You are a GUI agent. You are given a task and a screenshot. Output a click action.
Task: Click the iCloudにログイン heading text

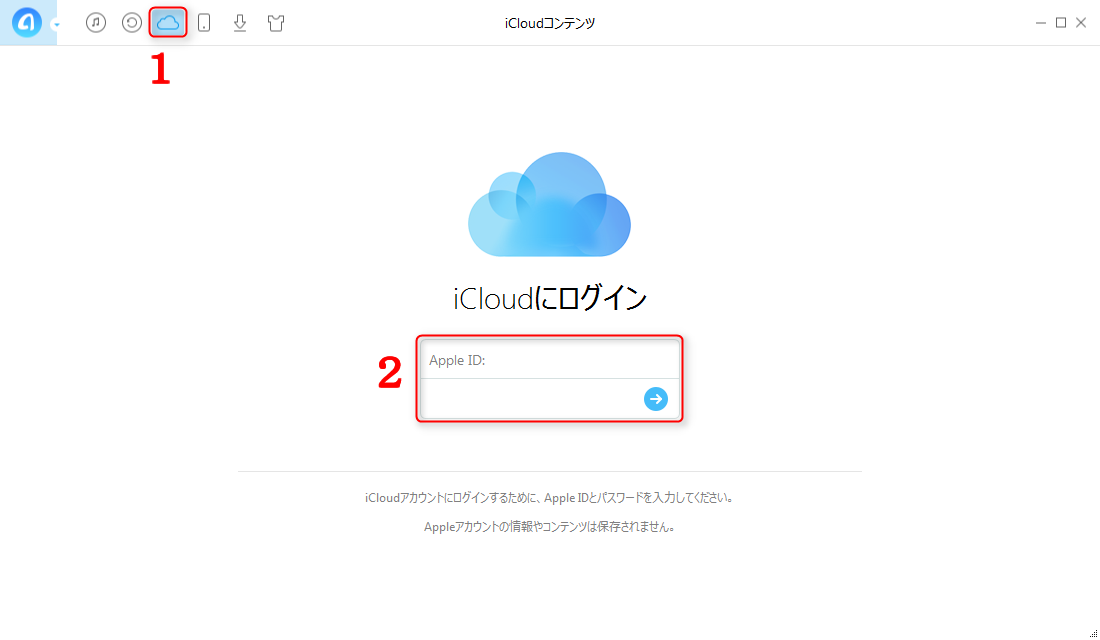550,298
